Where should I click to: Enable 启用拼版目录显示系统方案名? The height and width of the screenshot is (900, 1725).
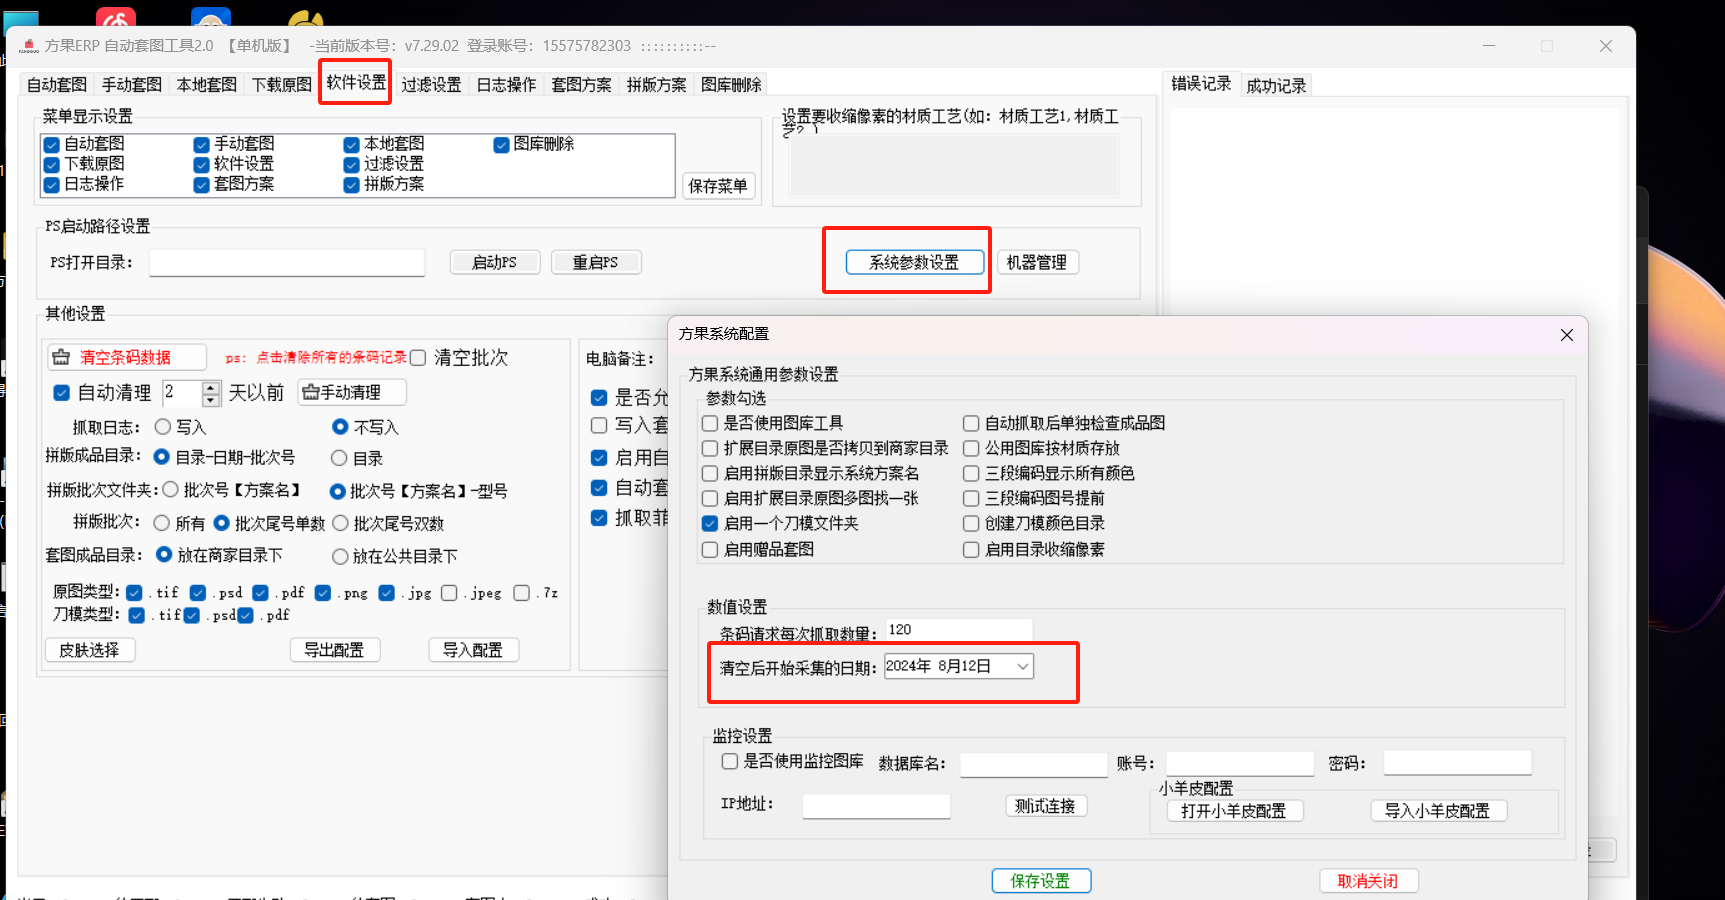(x=710, y=473)
